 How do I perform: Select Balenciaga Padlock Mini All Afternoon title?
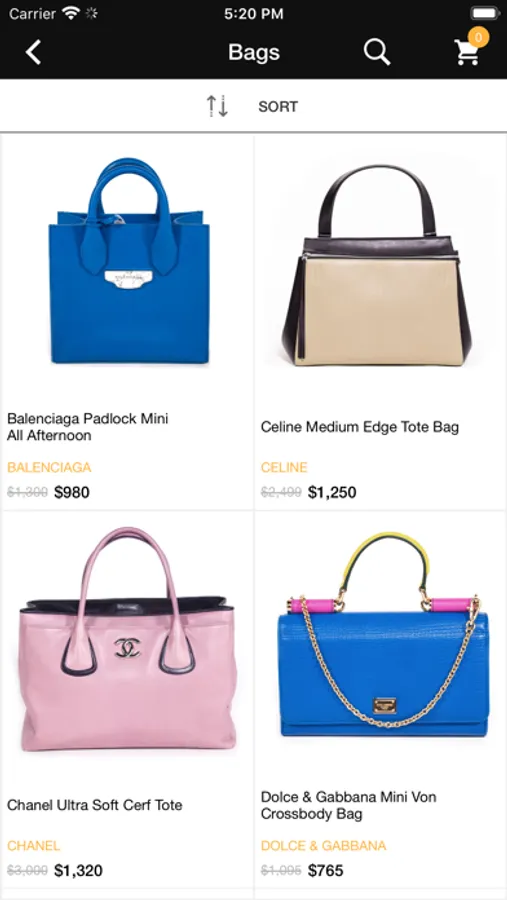[87, 427]
